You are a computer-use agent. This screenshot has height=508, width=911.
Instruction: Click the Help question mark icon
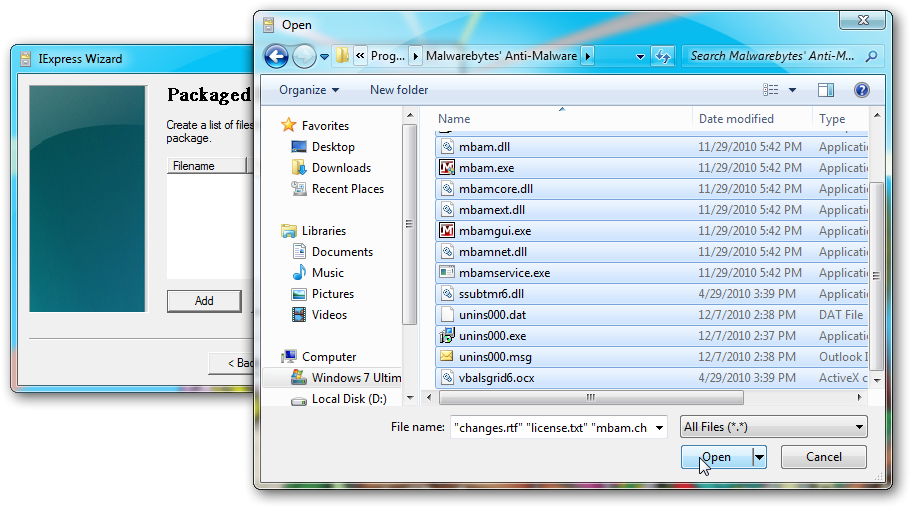pyautogui.click(x=861, y=90)
